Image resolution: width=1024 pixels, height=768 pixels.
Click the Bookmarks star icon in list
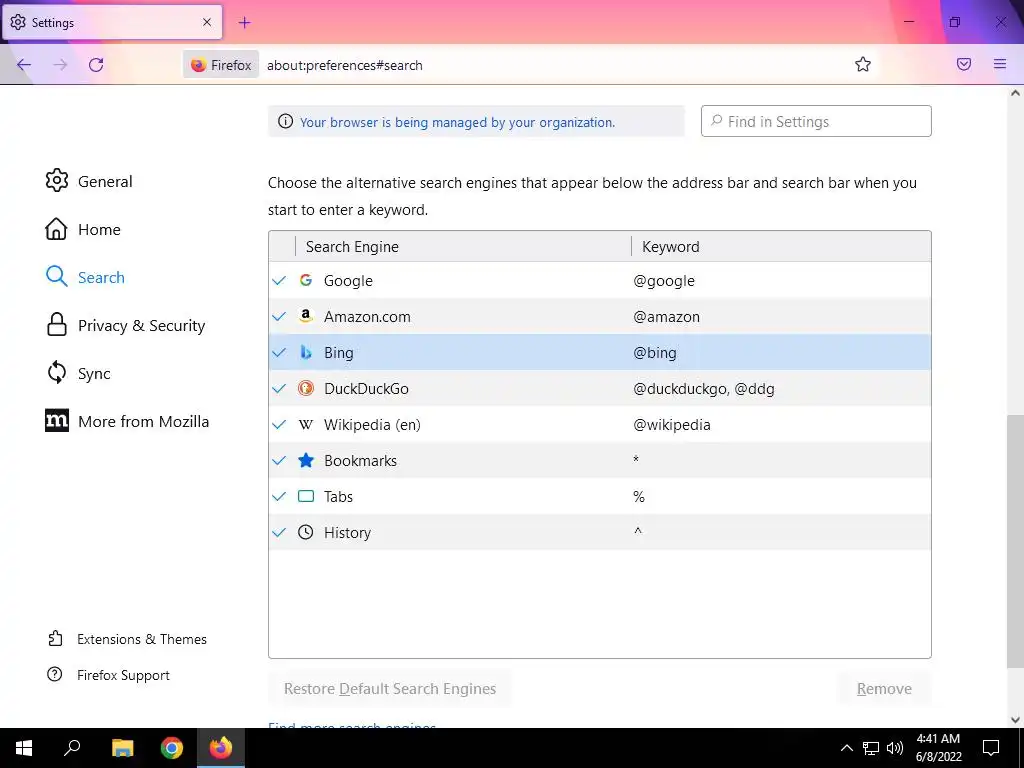[306, 460]
